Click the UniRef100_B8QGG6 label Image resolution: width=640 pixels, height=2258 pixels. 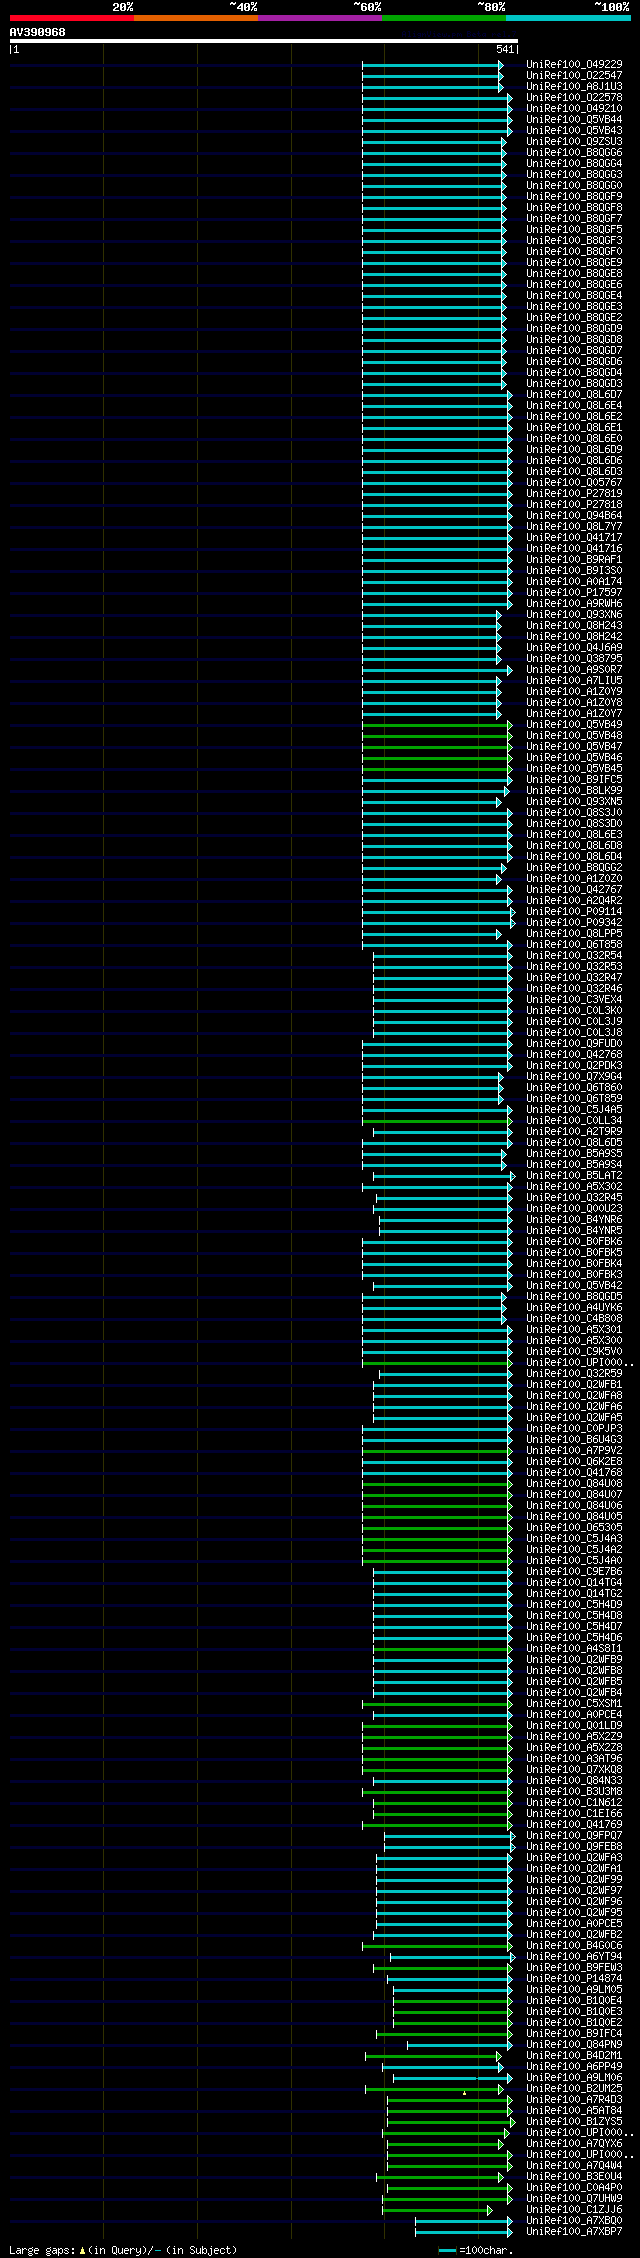(x=574, y=153)
